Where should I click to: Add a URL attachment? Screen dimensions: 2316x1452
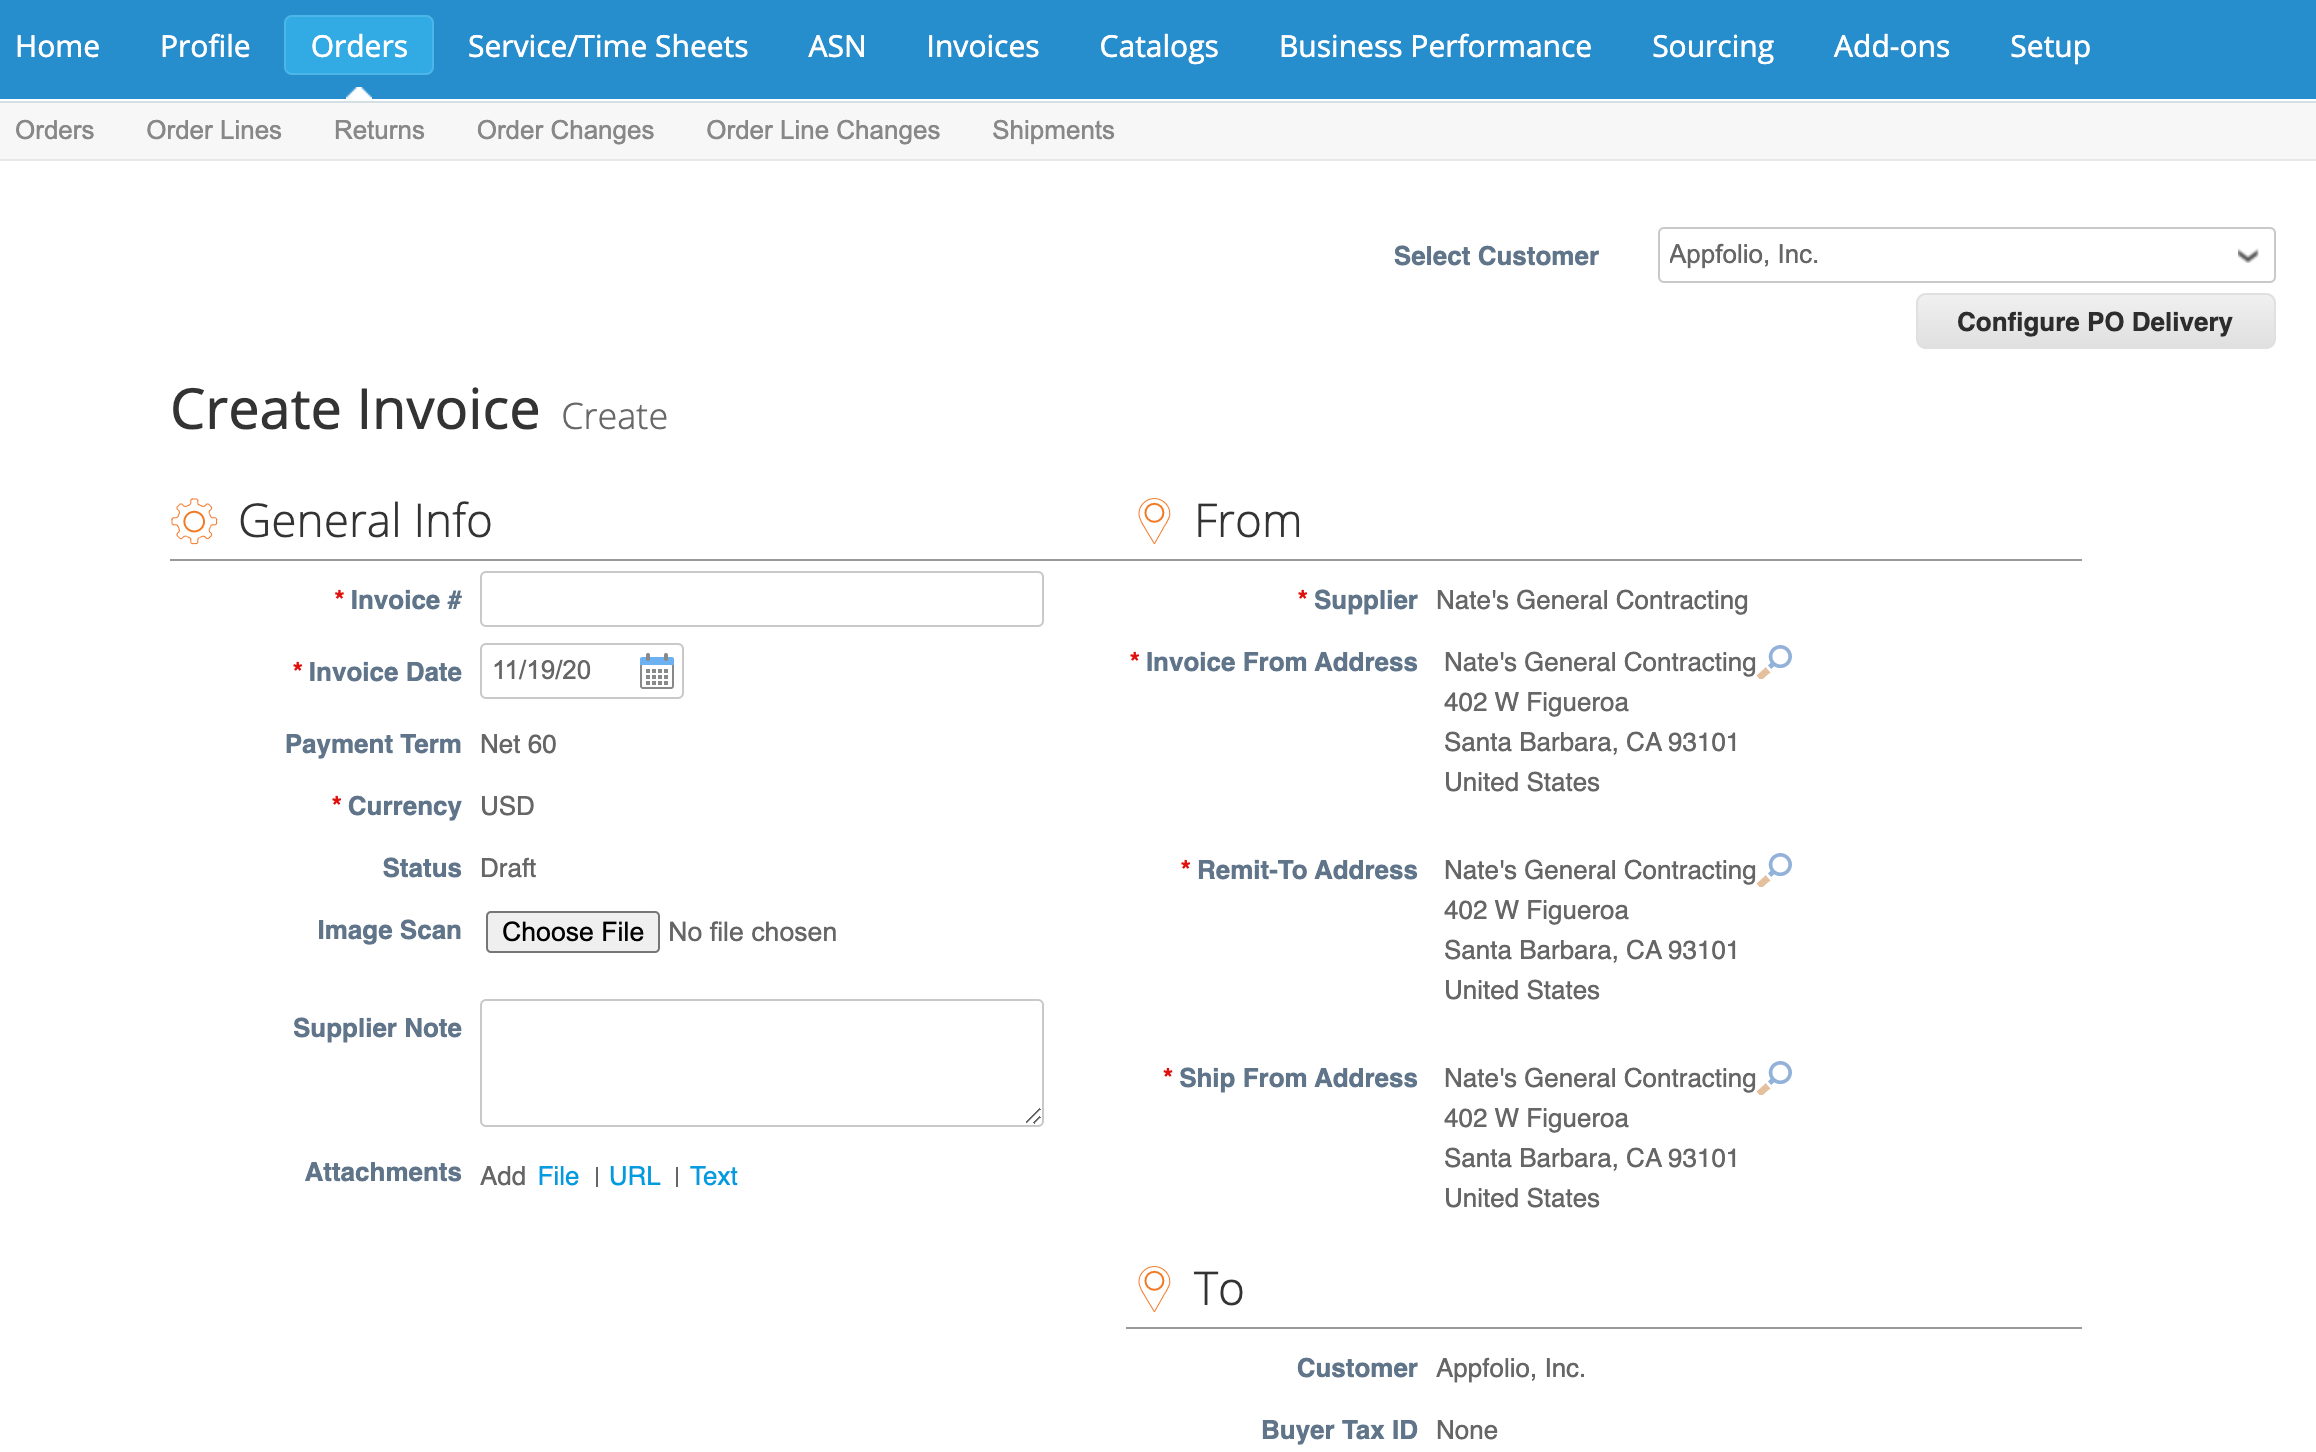tap(635, 1175)
